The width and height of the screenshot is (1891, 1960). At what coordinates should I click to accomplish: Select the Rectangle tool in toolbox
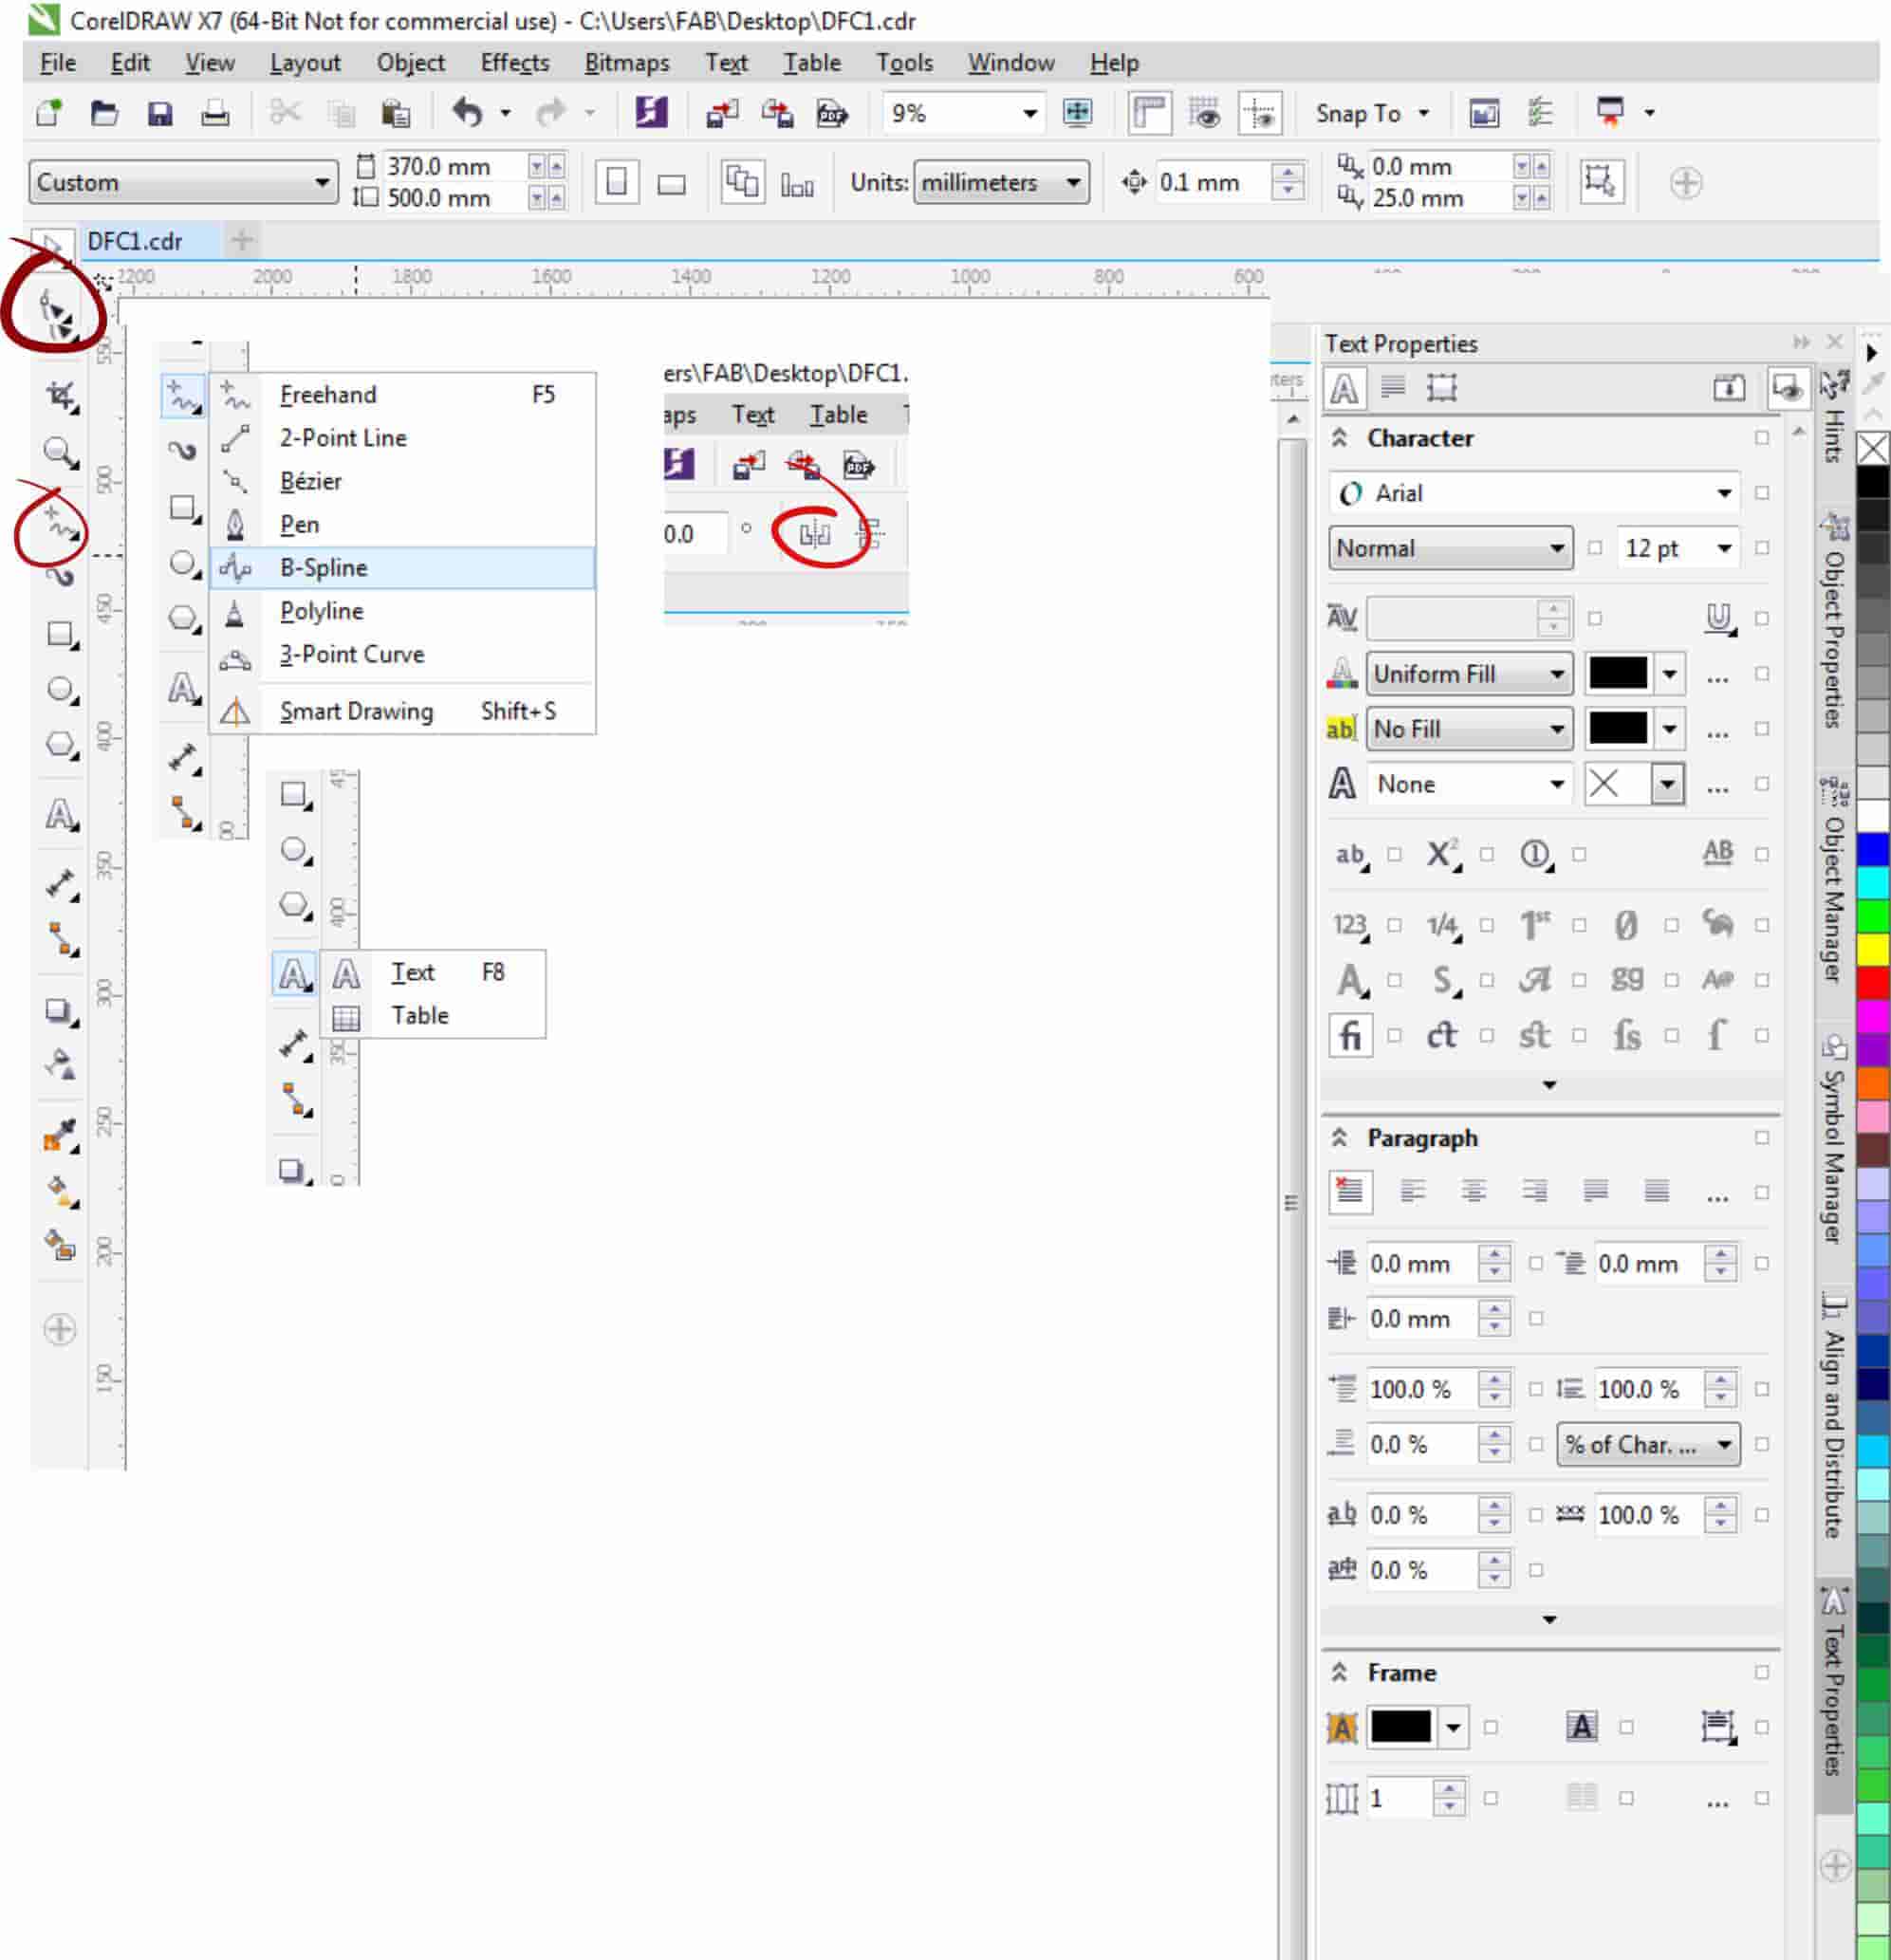[x=60, y=634]
